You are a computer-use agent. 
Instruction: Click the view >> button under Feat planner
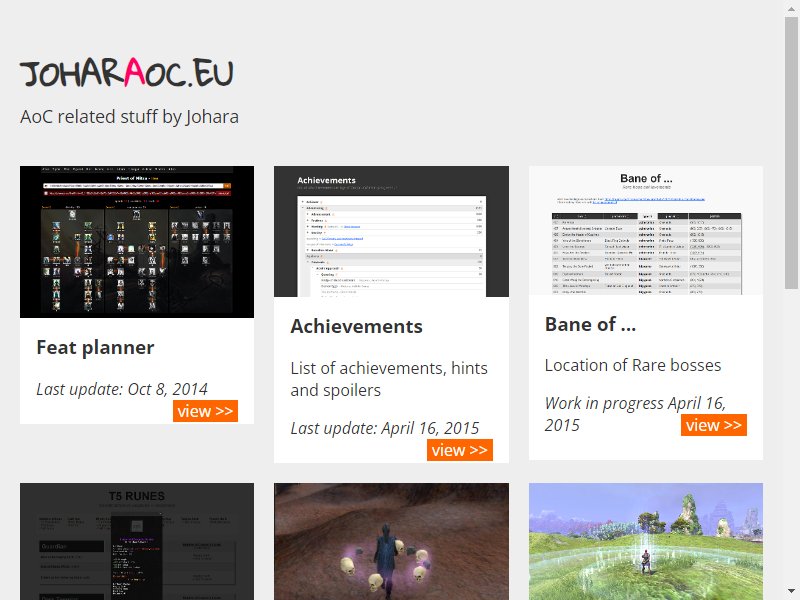(x=205, y=411)
